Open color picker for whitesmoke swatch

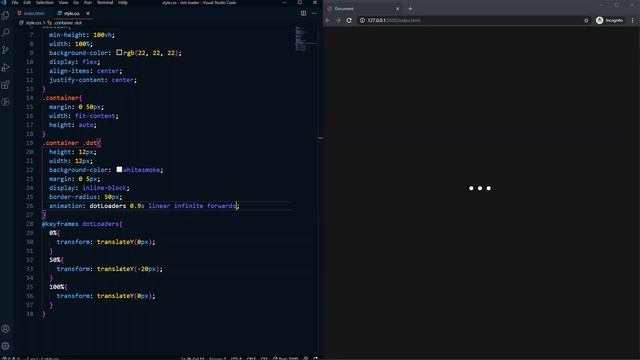tap(119, 169)
